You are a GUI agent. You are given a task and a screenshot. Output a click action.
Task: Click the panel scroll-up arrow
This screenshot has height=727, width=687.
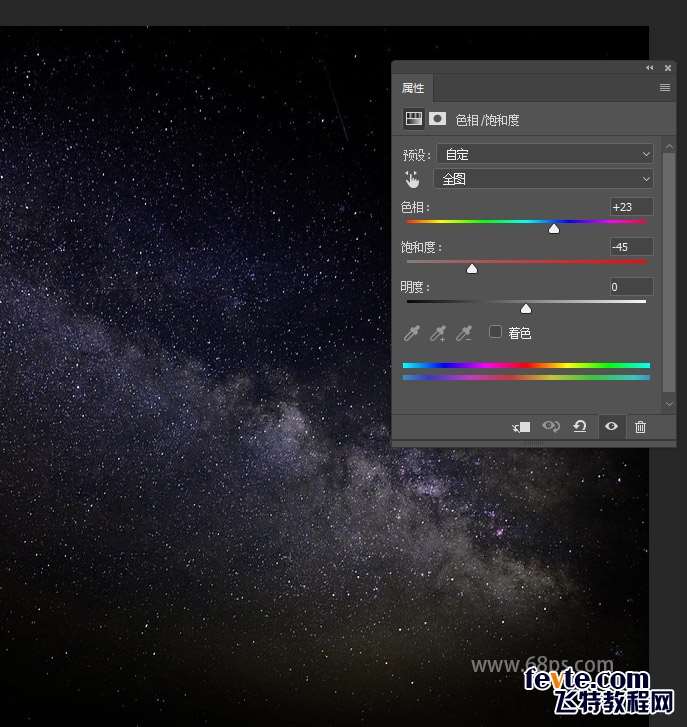pyautogui.click(x=669, y=147)
